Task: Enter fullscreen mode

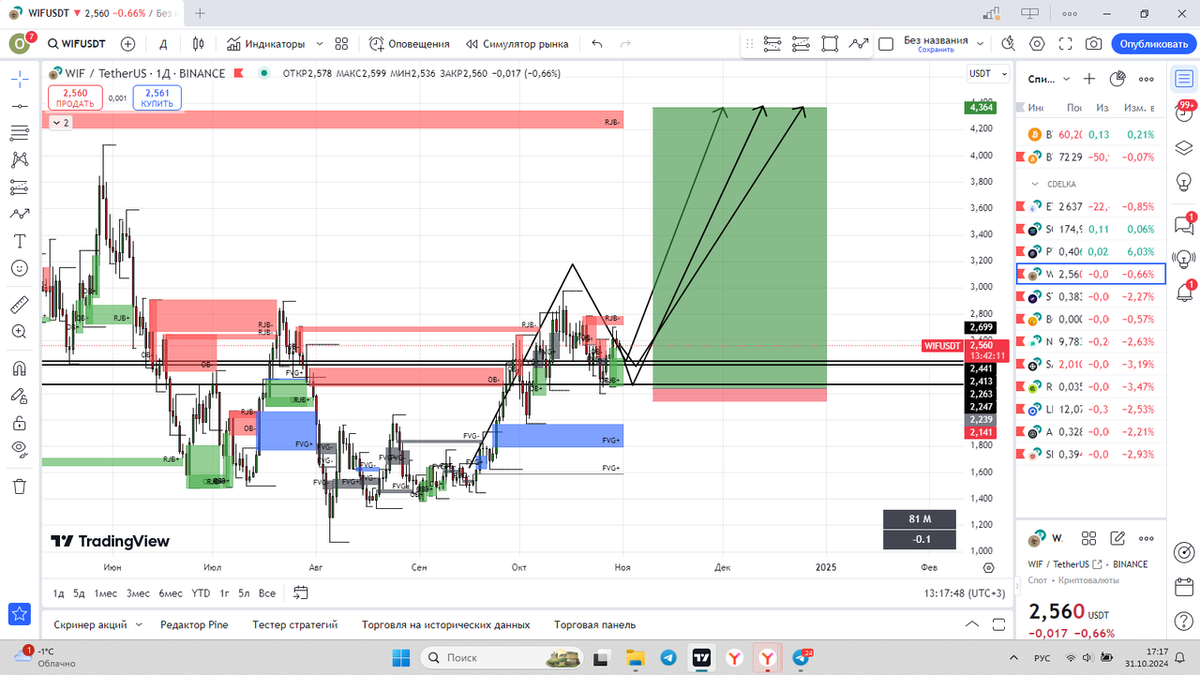Action: tap(1065, 44)
